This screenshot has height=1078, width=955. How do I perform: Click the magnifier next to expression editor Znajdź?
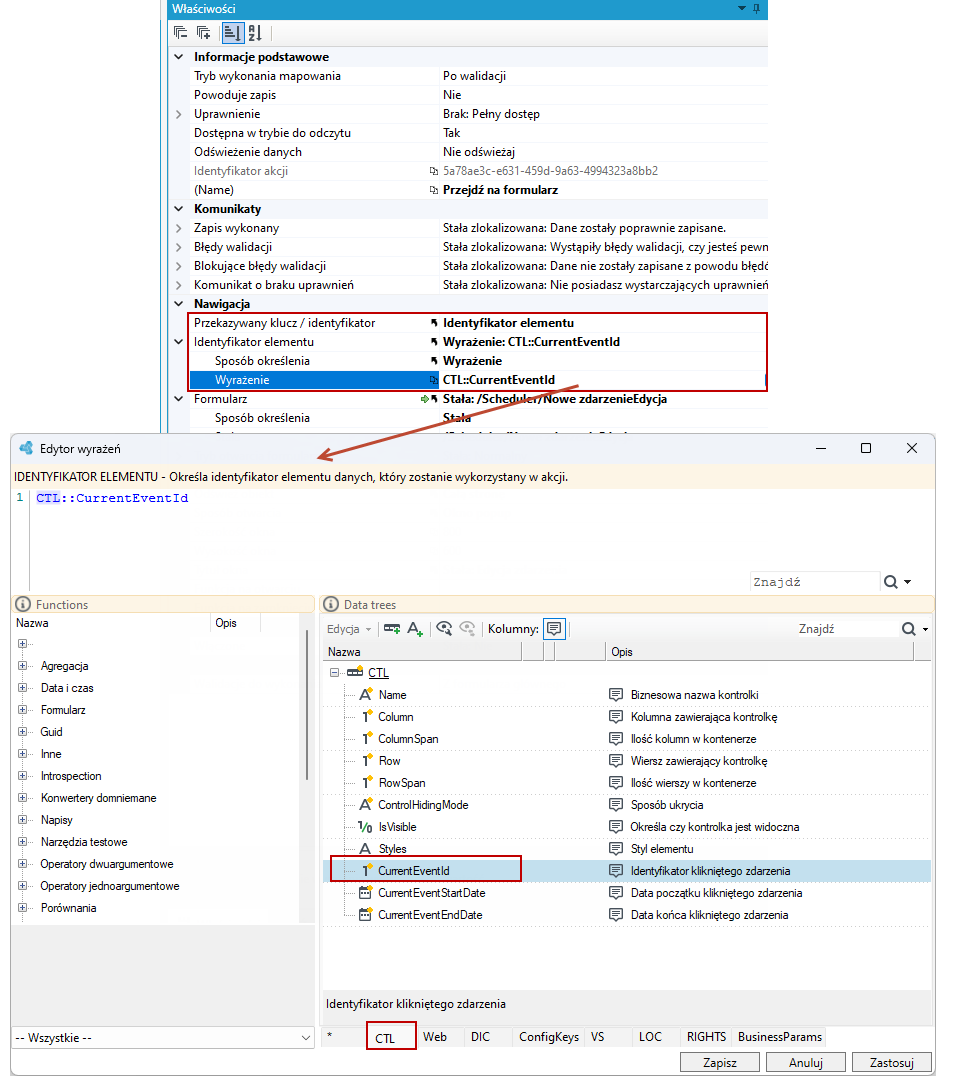[891, 582]
